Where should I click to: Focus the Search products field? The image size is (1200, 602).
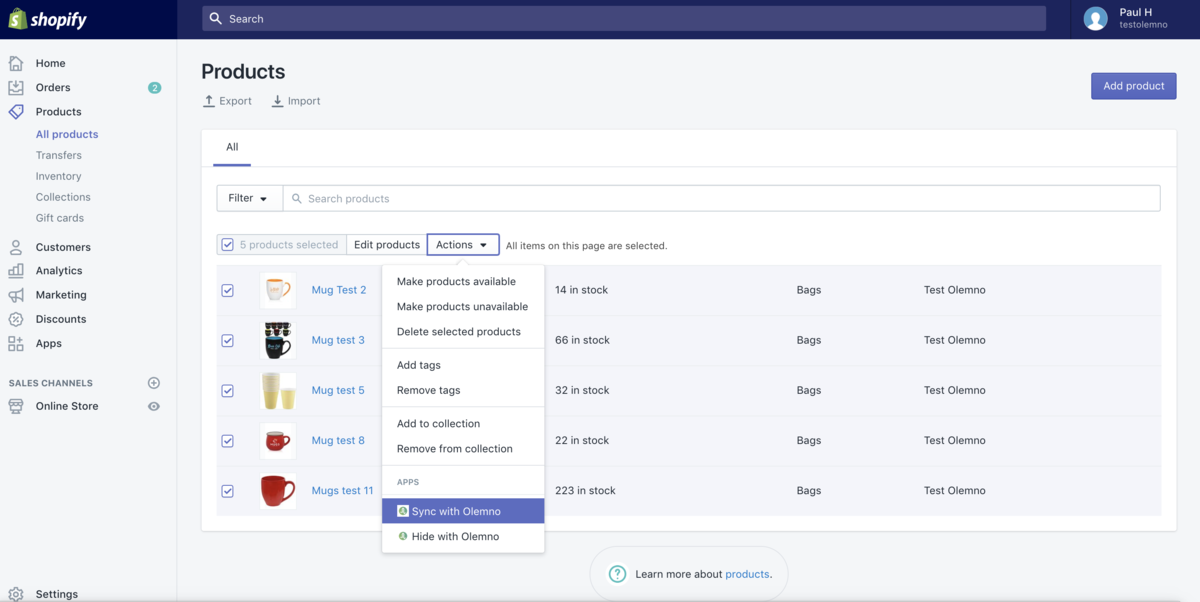(722, 198)
